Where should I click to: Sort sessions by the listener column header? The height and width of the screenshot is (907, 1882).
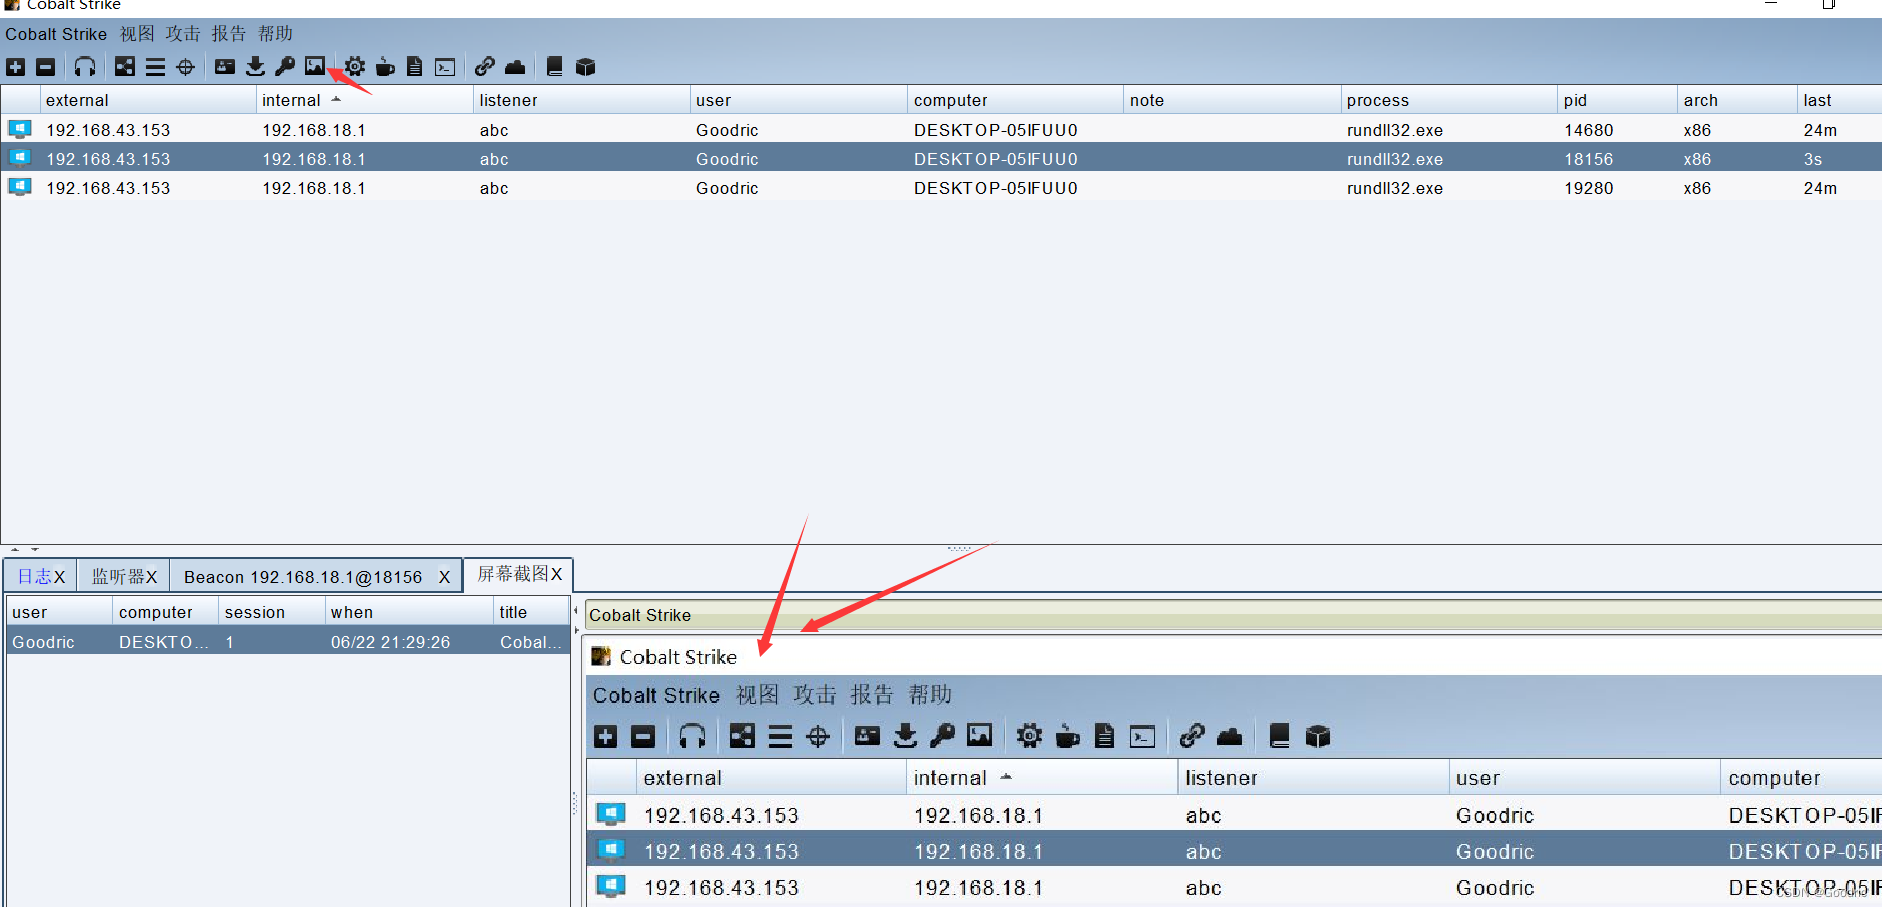point(582,100)
